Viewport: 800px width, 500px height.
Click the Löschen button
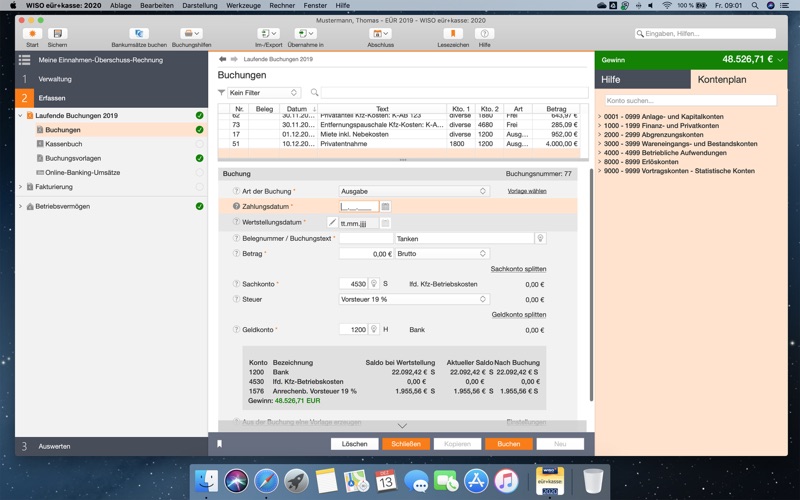355,444
